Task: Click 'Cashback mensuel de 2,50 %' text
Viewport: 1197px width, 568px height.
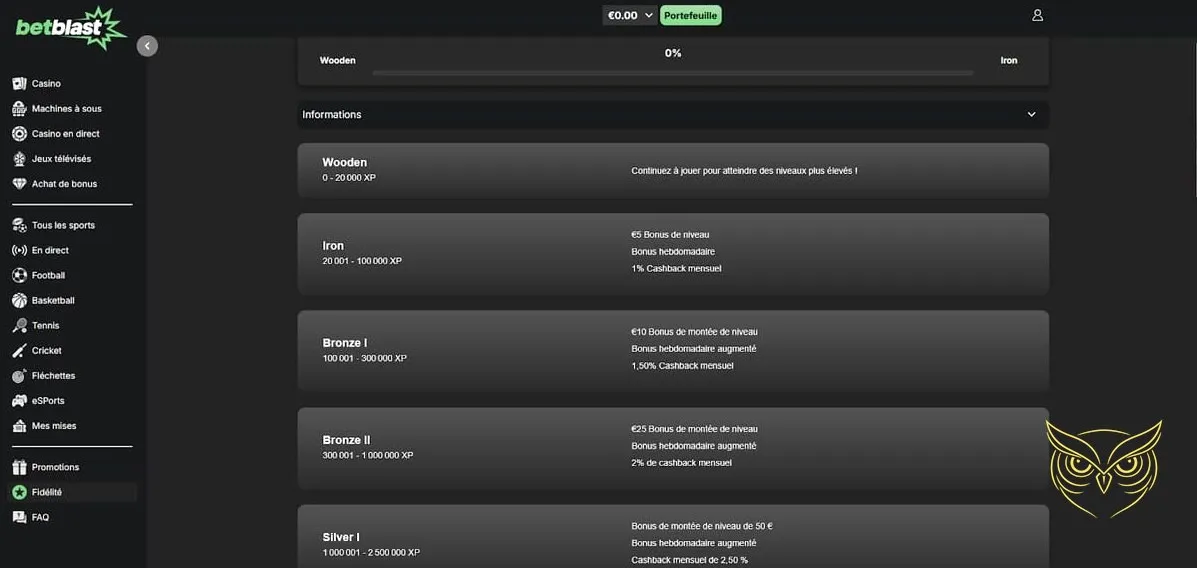Action: 689,560
